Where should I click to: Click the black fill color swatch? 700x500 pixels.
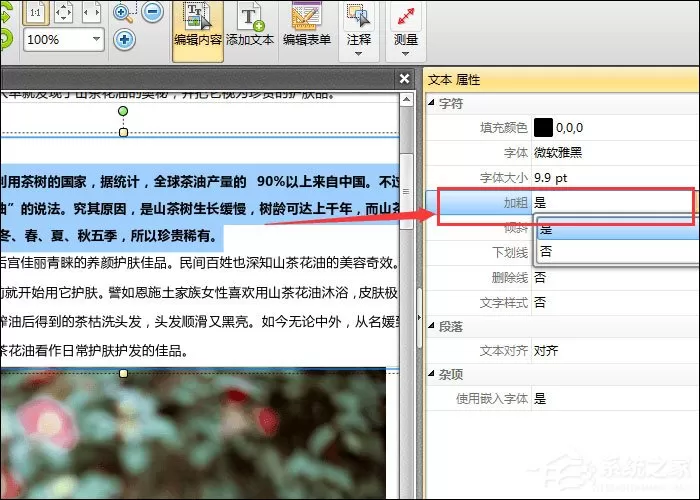[543, 128]
